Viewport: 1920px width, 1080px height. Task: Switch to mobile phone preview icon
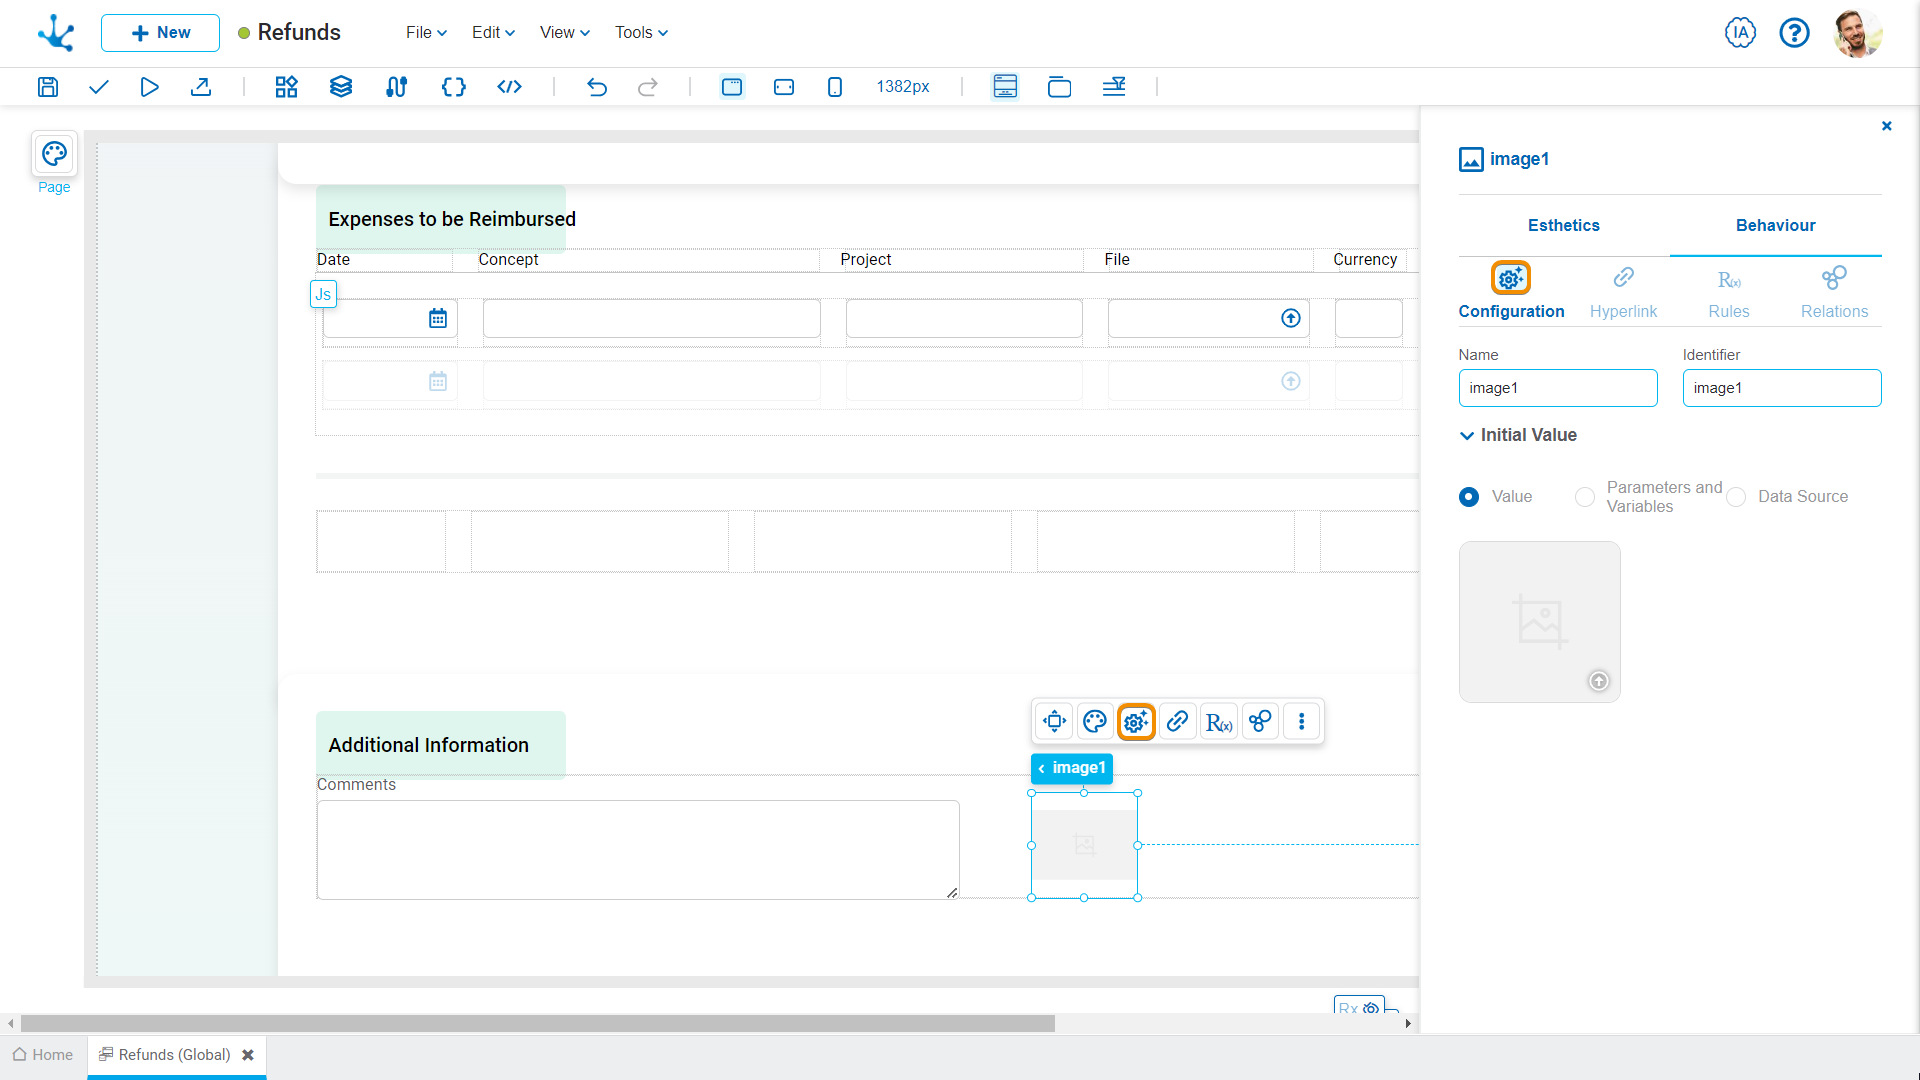pyautogui.click(x=835, y=87)
